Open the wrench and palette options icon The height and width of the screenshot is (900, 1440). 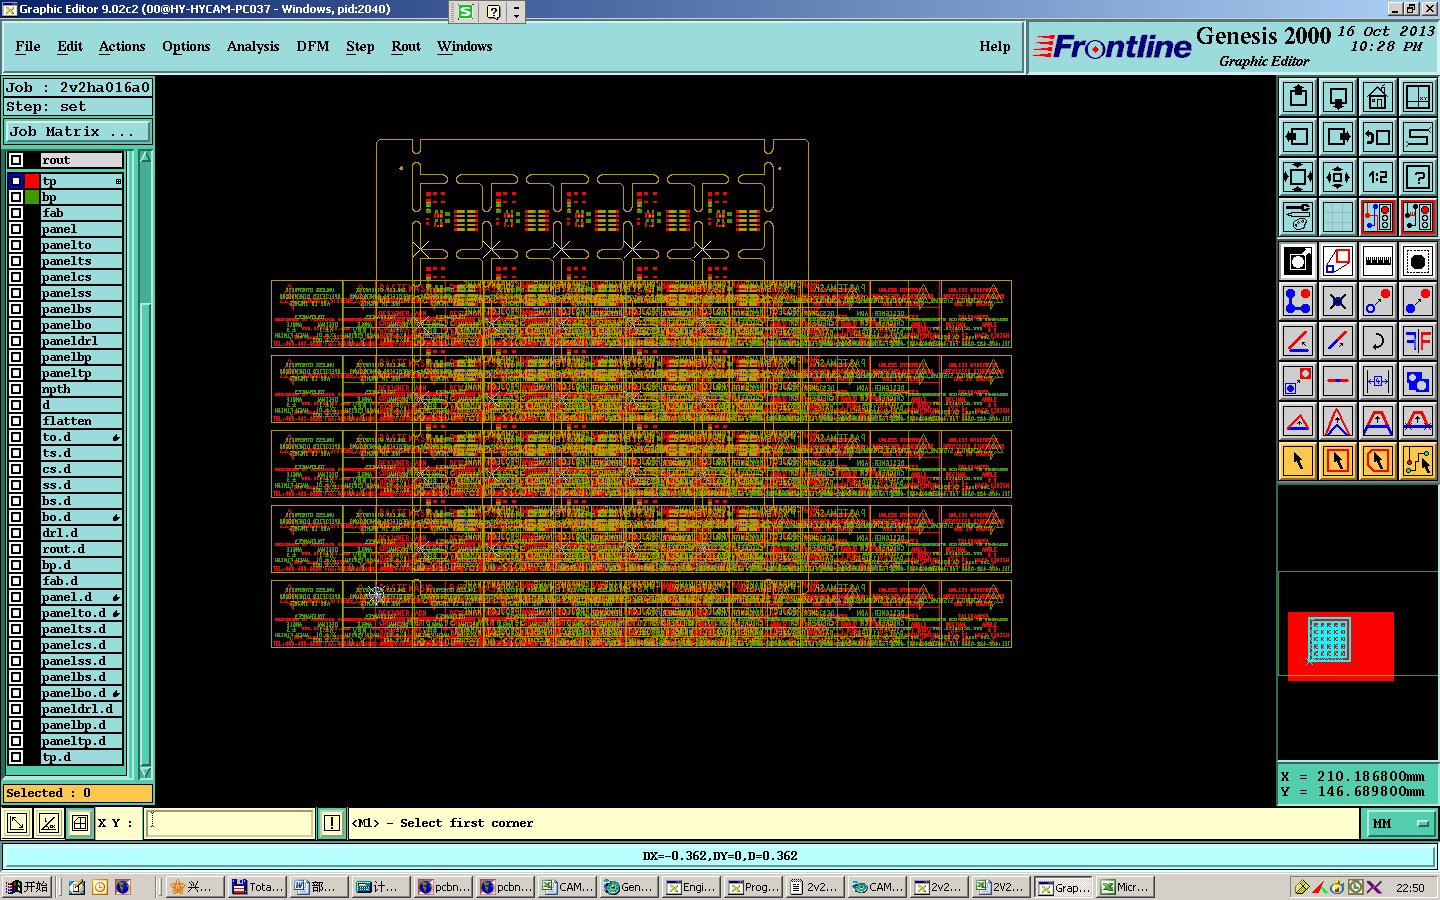coord(1298,217)
